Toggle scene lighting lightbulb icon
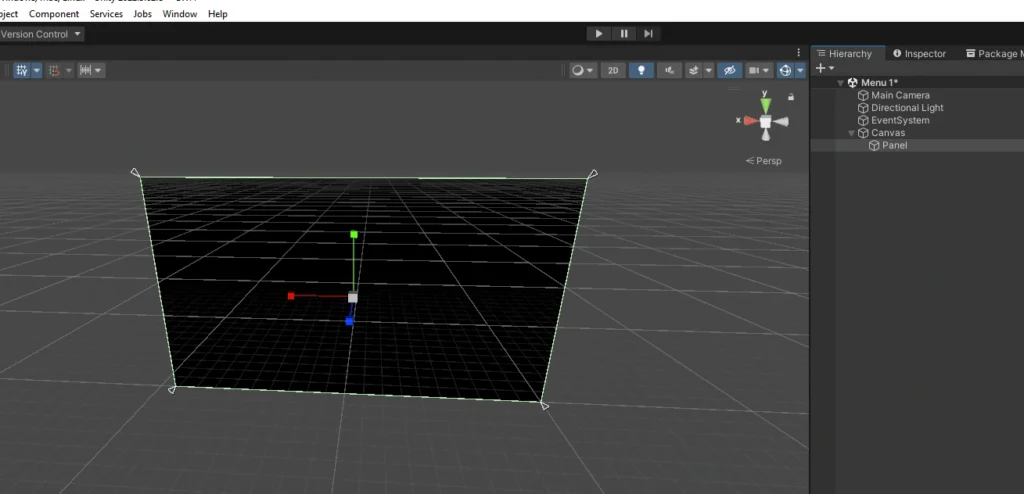The image size is (1024, 494). (641, 70)
